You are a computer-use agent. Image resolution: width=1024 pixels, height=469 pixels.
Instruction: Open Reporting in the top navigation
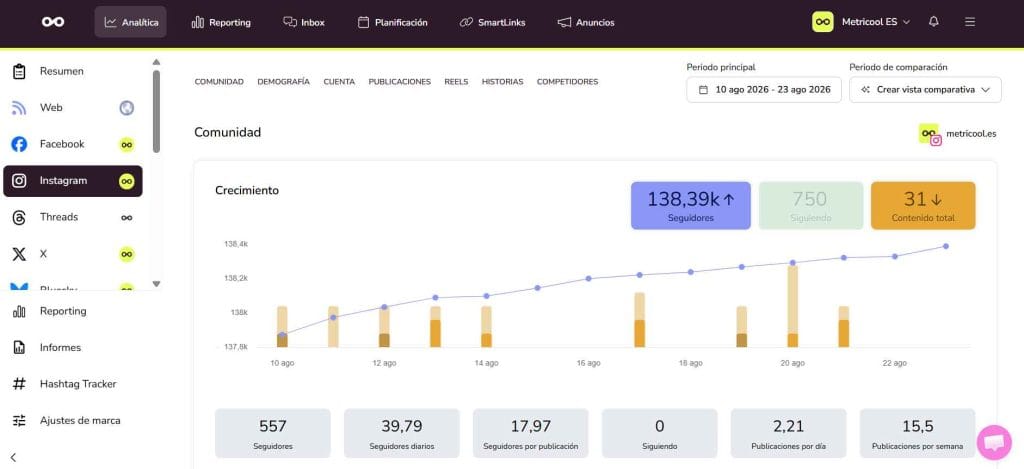(x=221, y=22)
